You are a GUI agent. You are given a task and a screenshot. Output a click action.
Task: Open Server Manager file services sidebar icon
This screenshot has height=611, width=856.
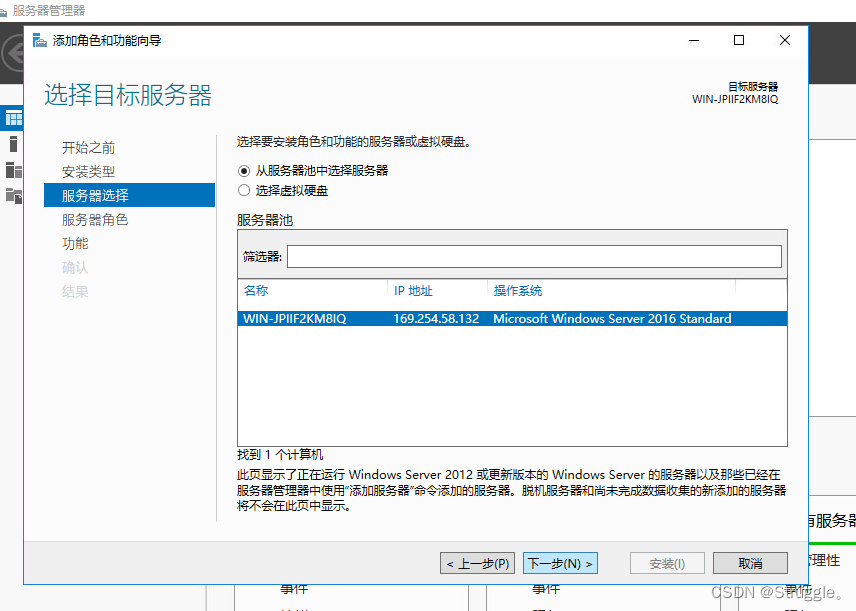[14, 195]
